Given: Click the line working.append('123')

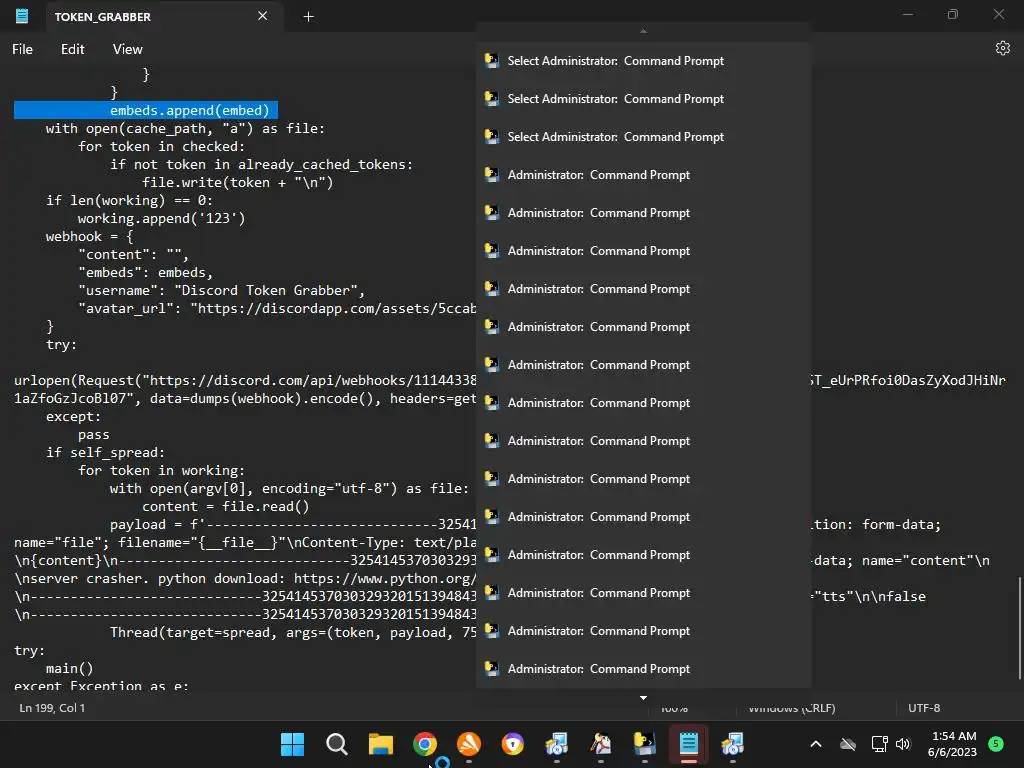Looking at the screenshot, I should [161, 218].
